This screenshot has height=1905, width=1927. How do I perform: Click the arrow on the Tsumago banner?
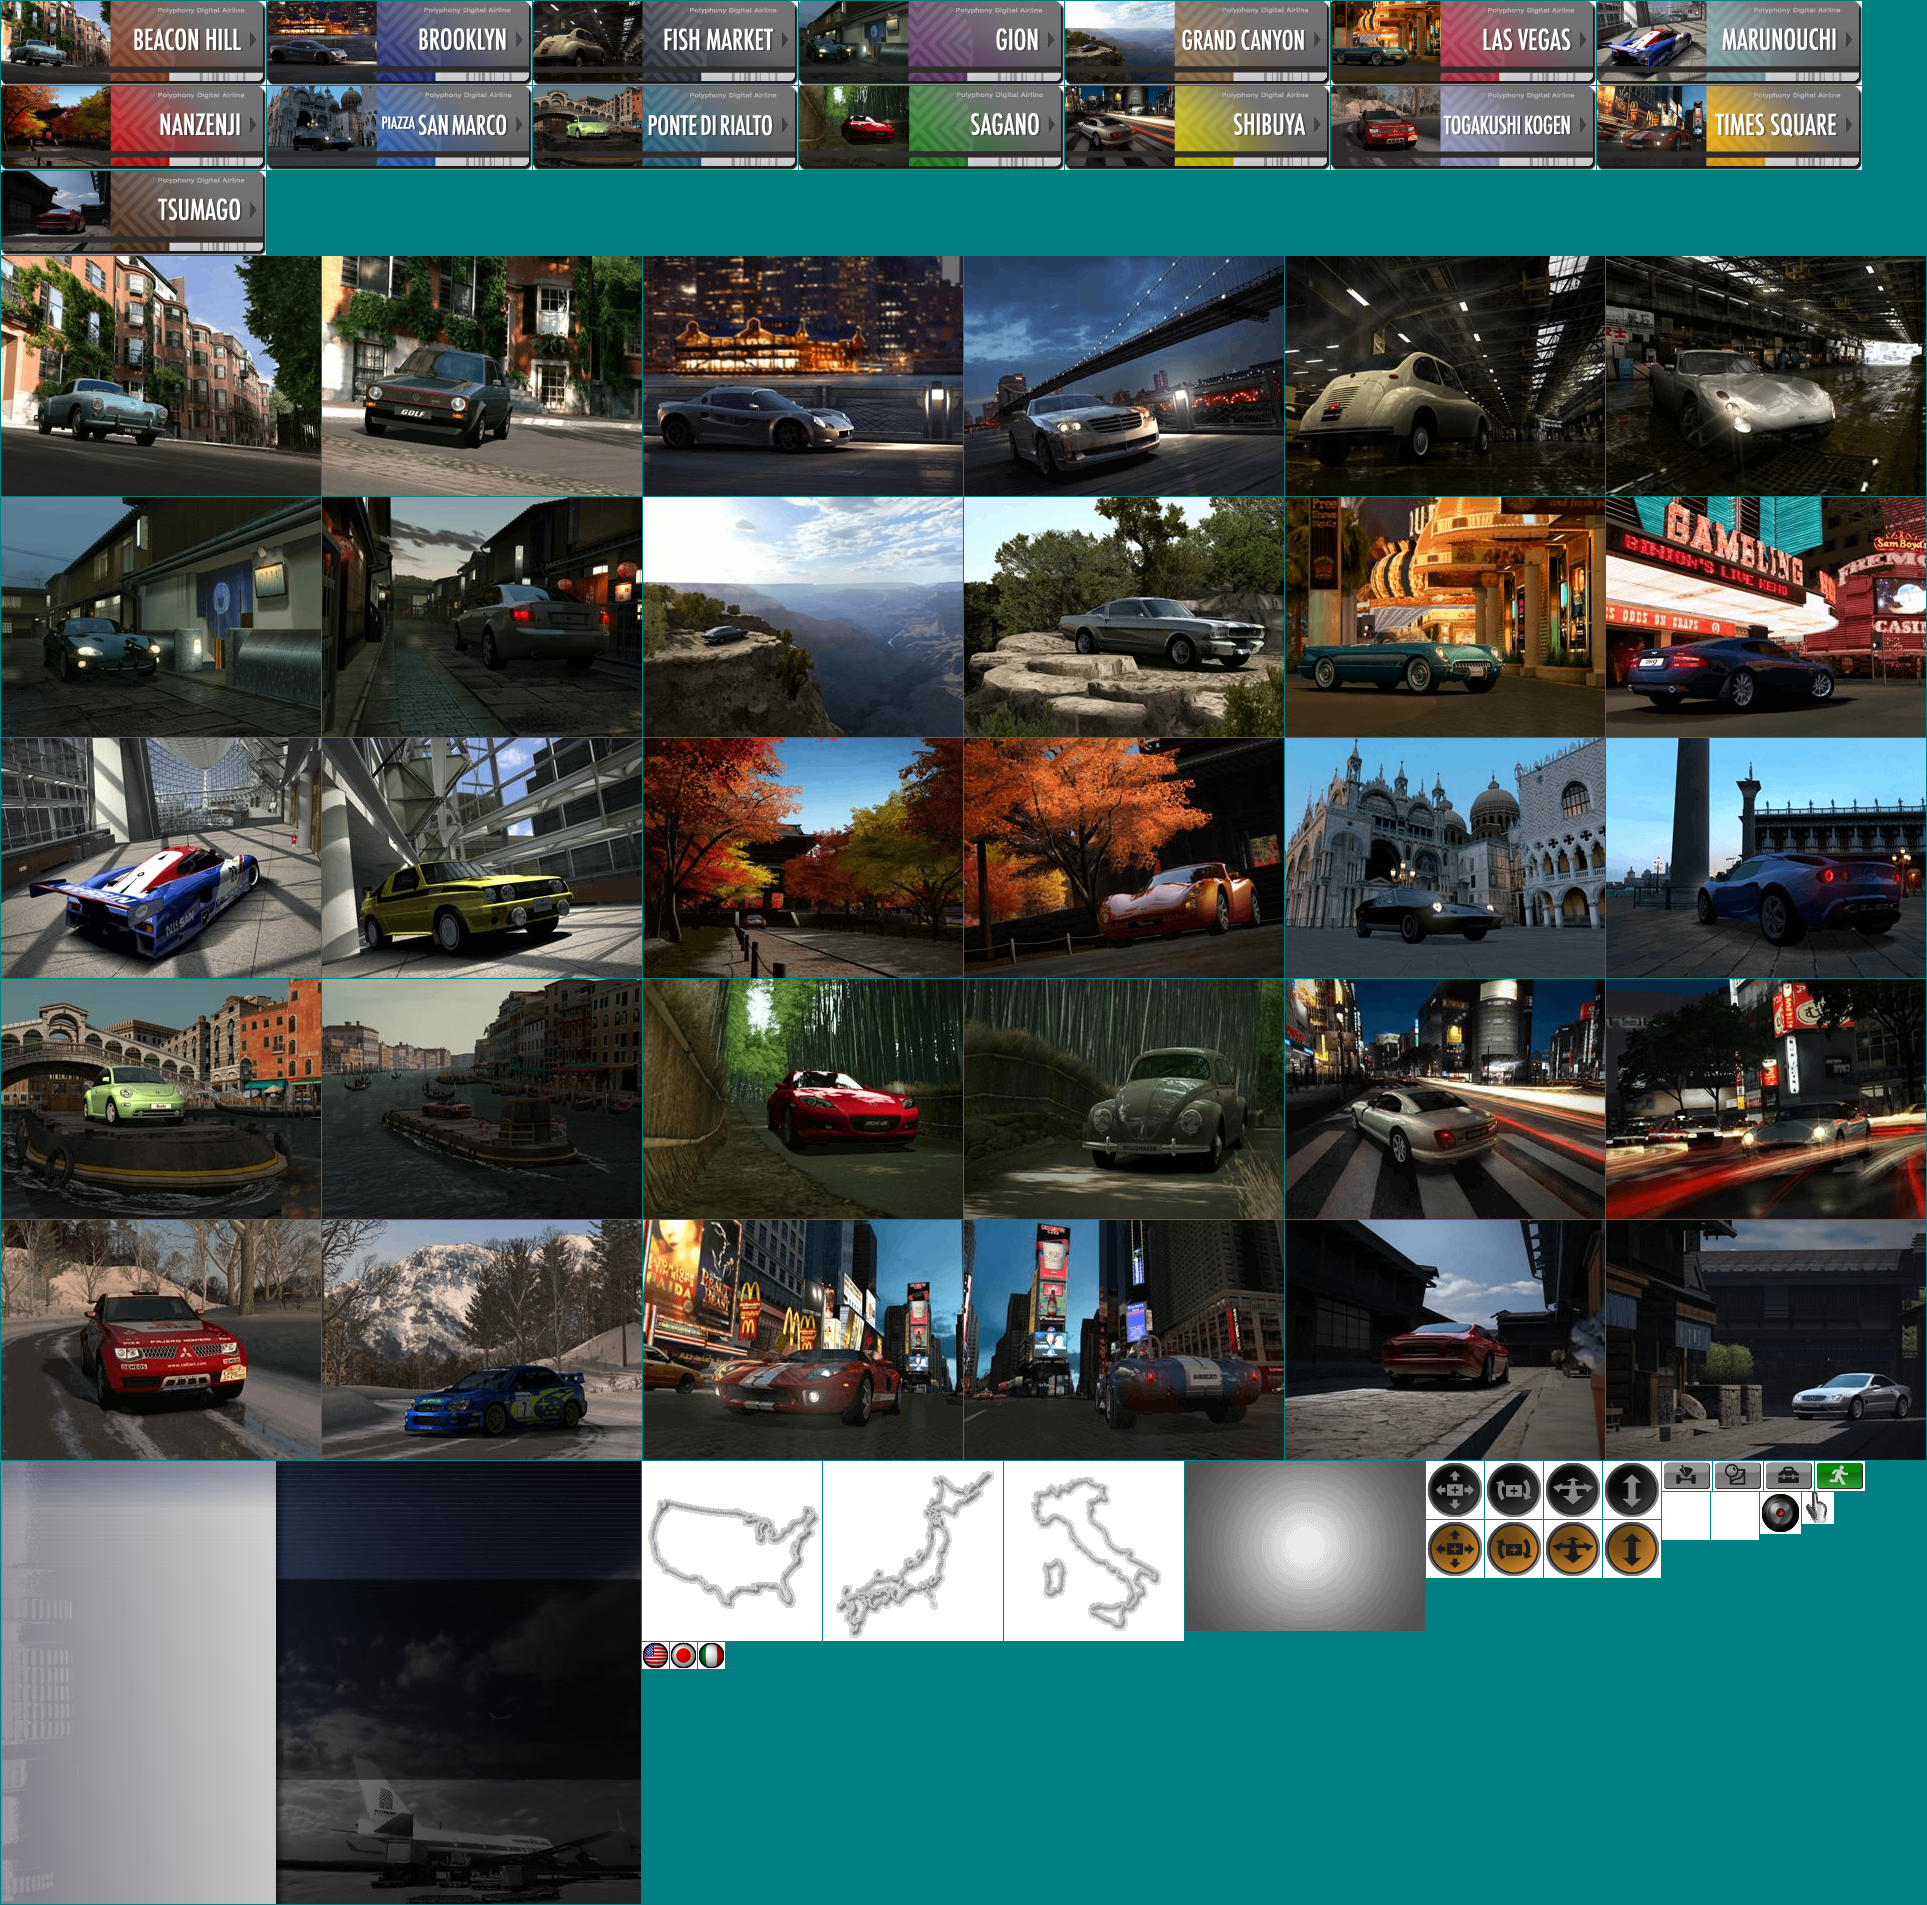(253, 210)
